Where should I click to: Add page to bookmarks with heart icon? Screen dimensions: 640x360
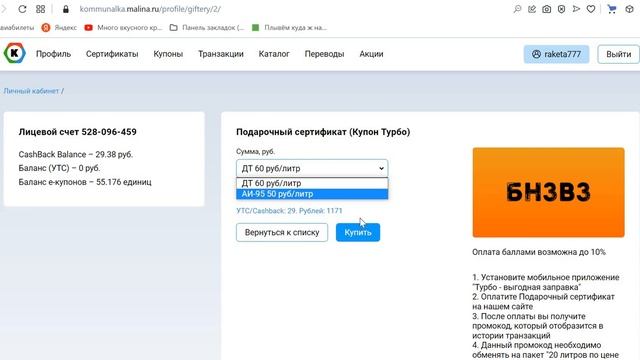click(x=591, y=9)
